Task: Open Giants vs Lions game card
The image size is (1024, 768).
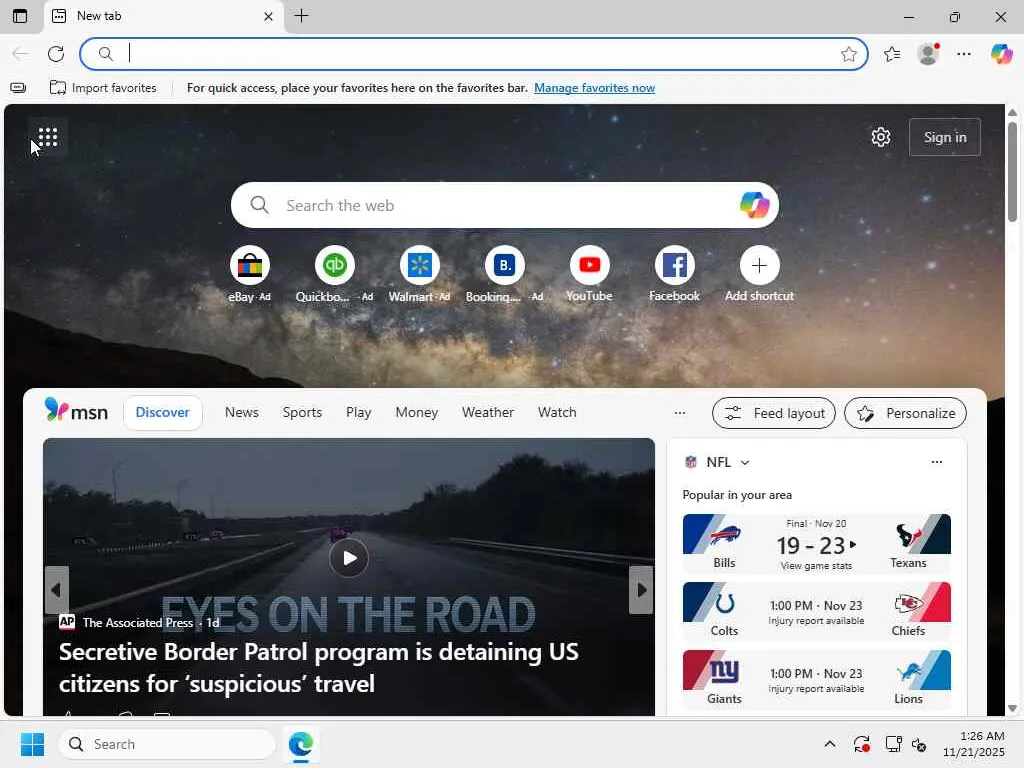Action: tap(816, 680)
